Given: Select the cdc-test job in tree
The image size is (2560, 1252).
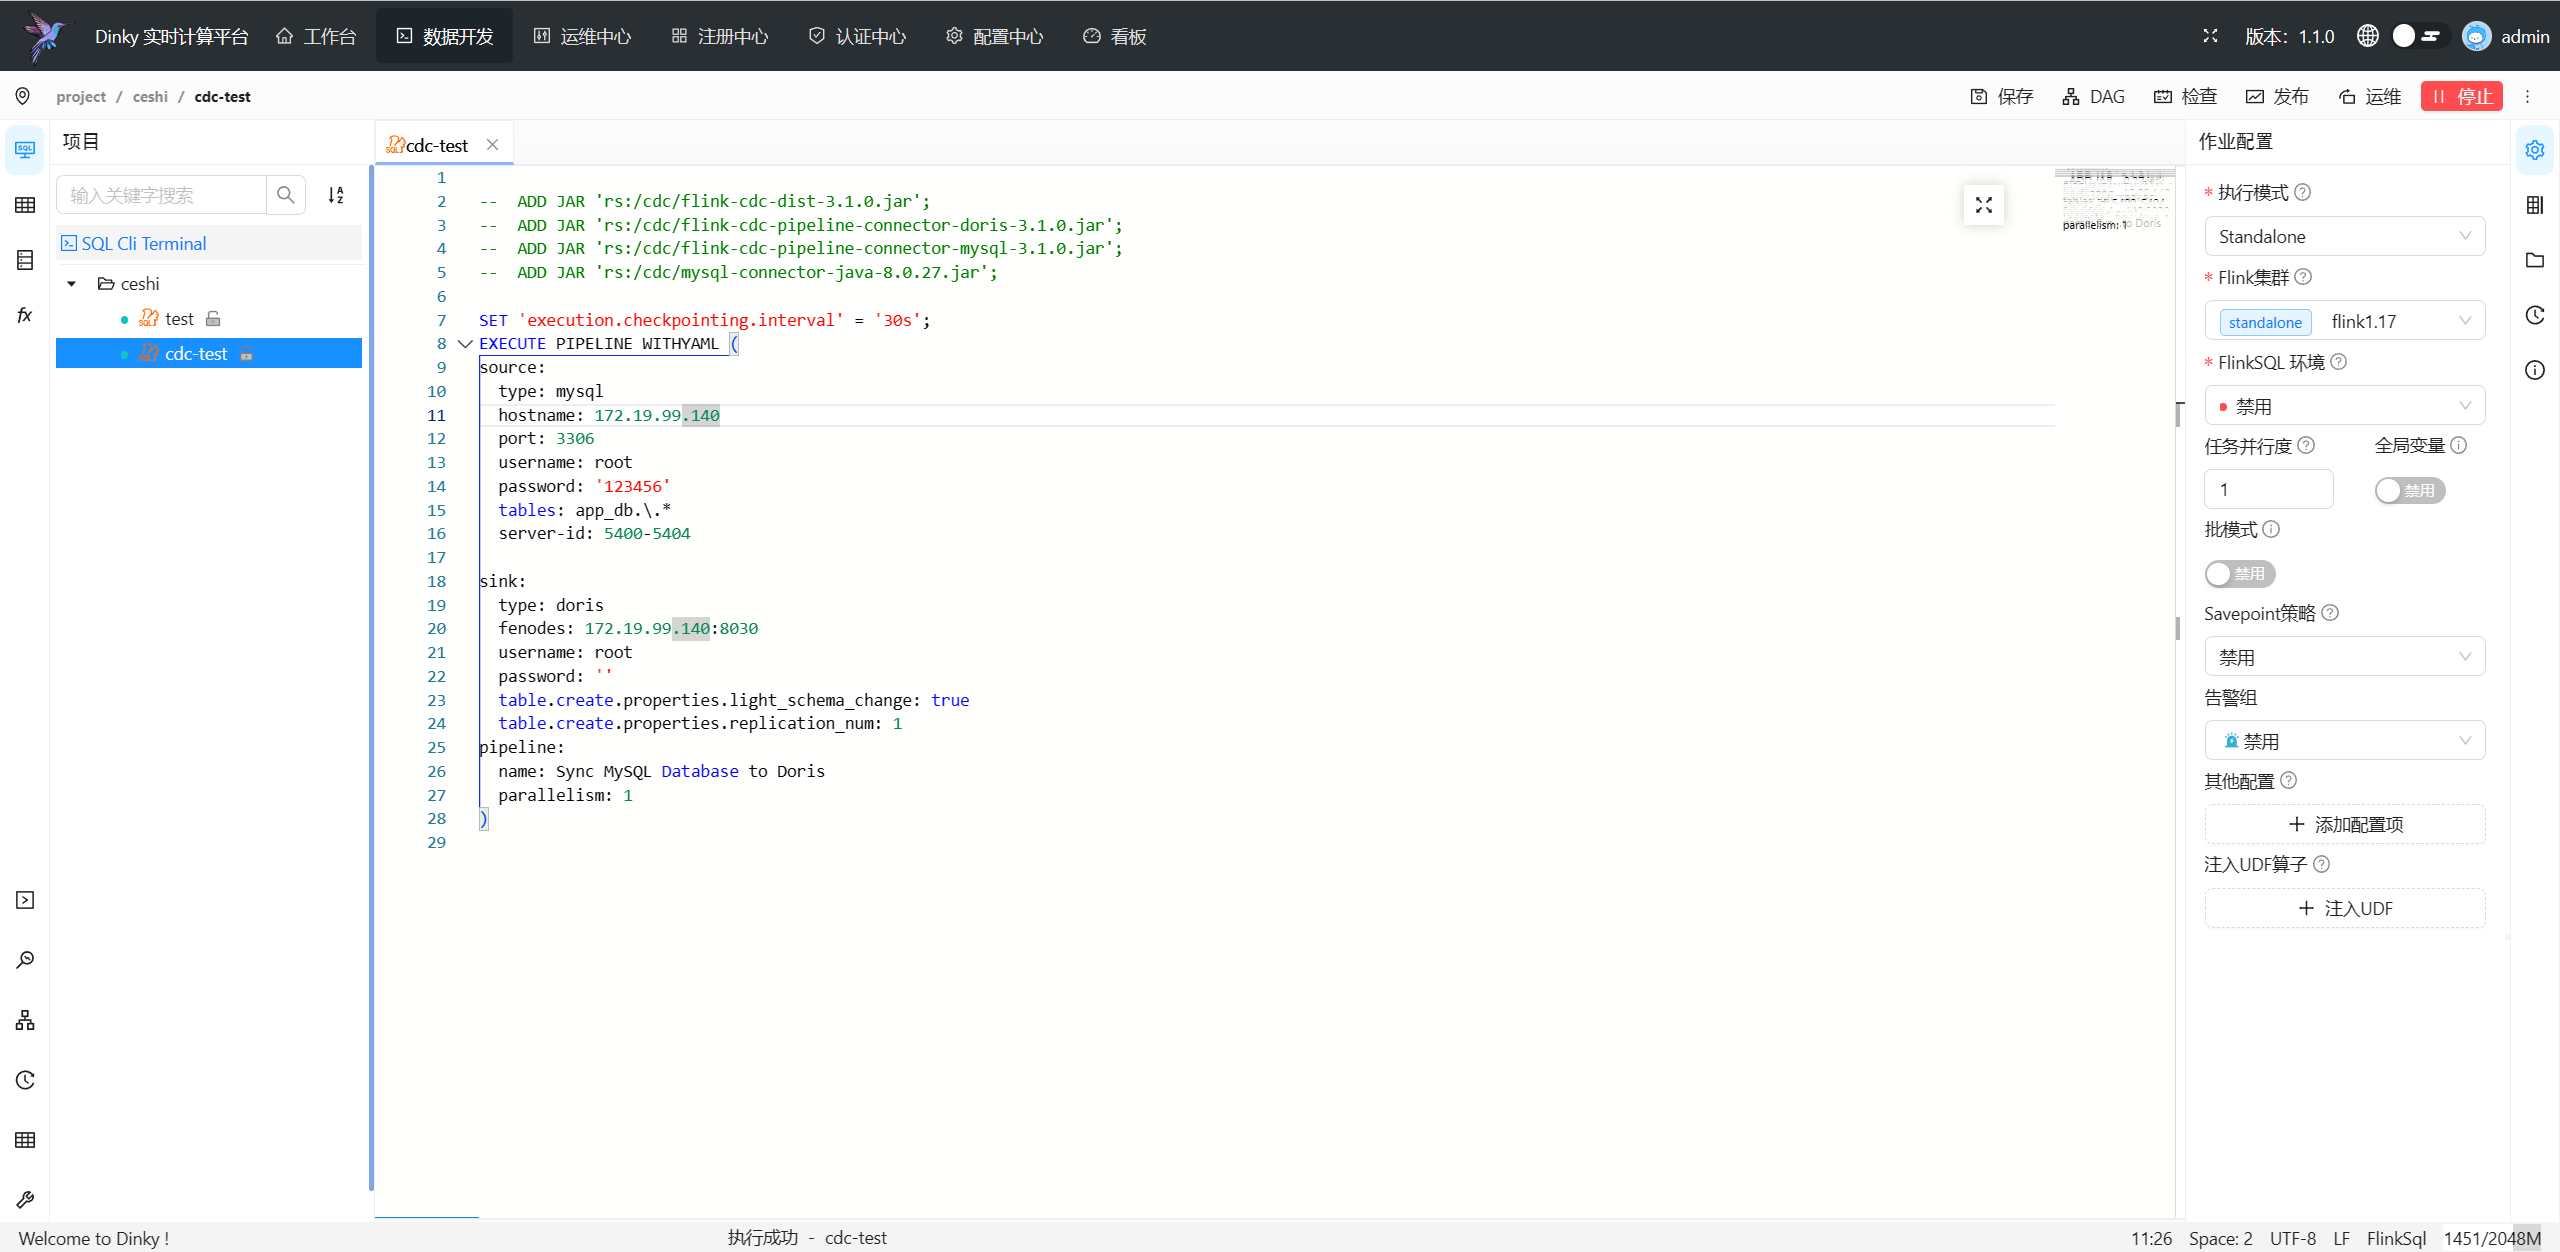Looking at the screenshot, I should (208, 353).
